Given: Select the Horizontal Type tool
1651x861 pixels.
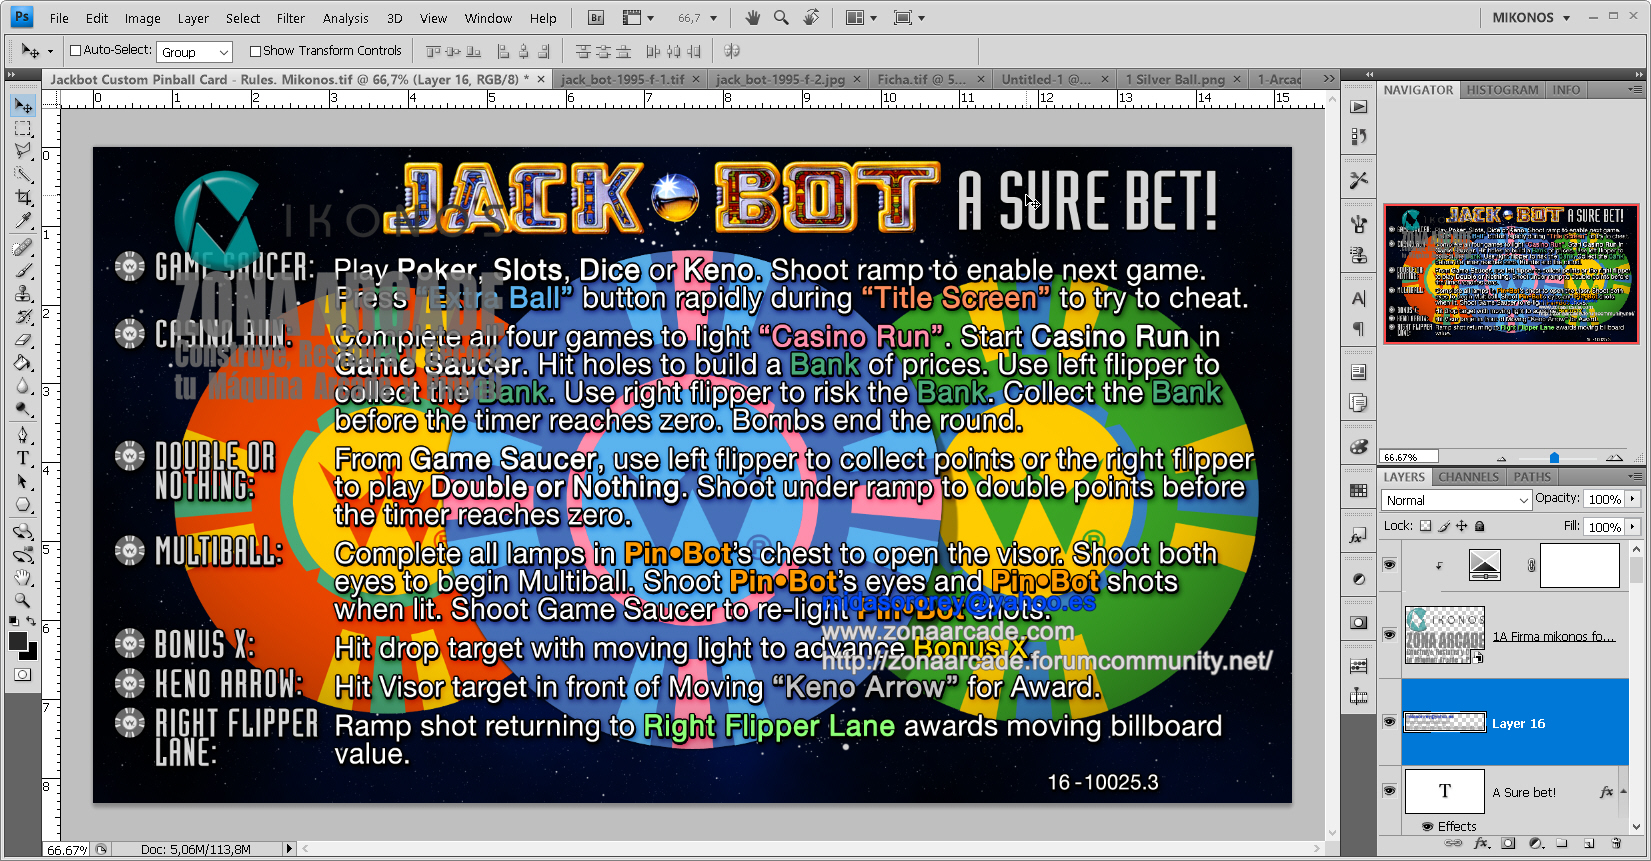Looking at the screenshot, I should pos(23,458).
